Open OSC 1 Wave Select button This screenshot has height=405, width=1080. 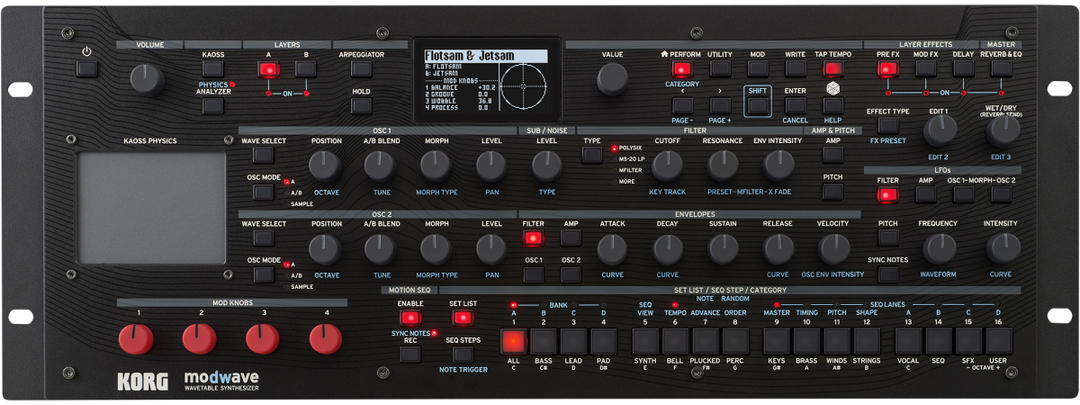pyautogui.click(x=263, y=155)
